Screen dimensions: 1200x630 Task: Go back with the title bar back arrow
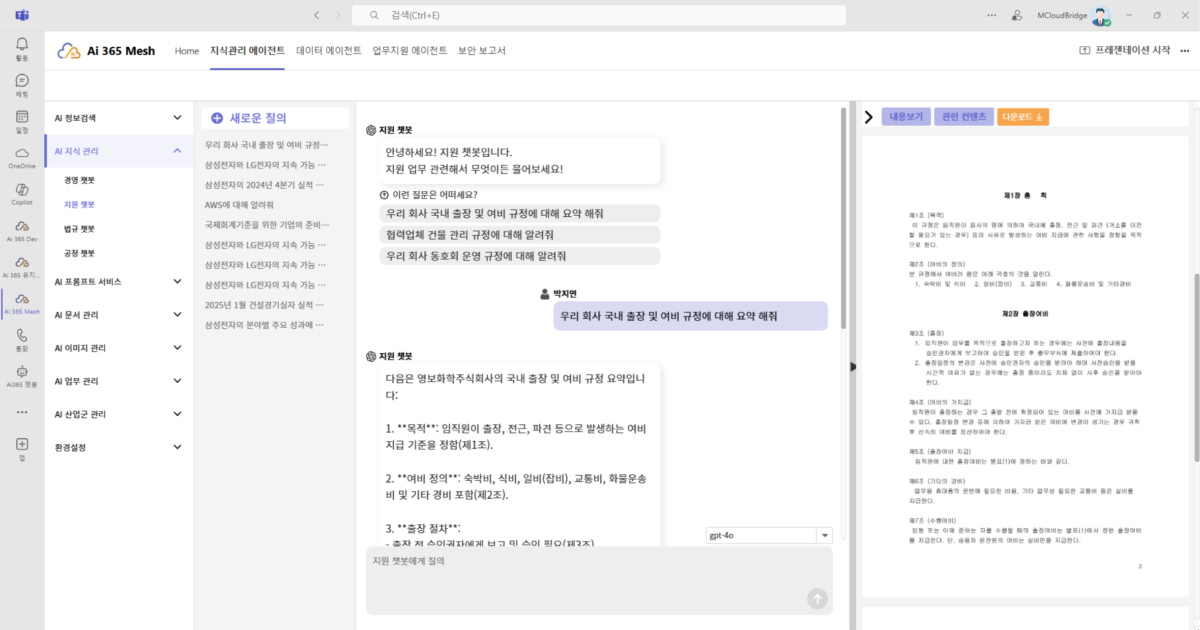click(x=316, y=15)
